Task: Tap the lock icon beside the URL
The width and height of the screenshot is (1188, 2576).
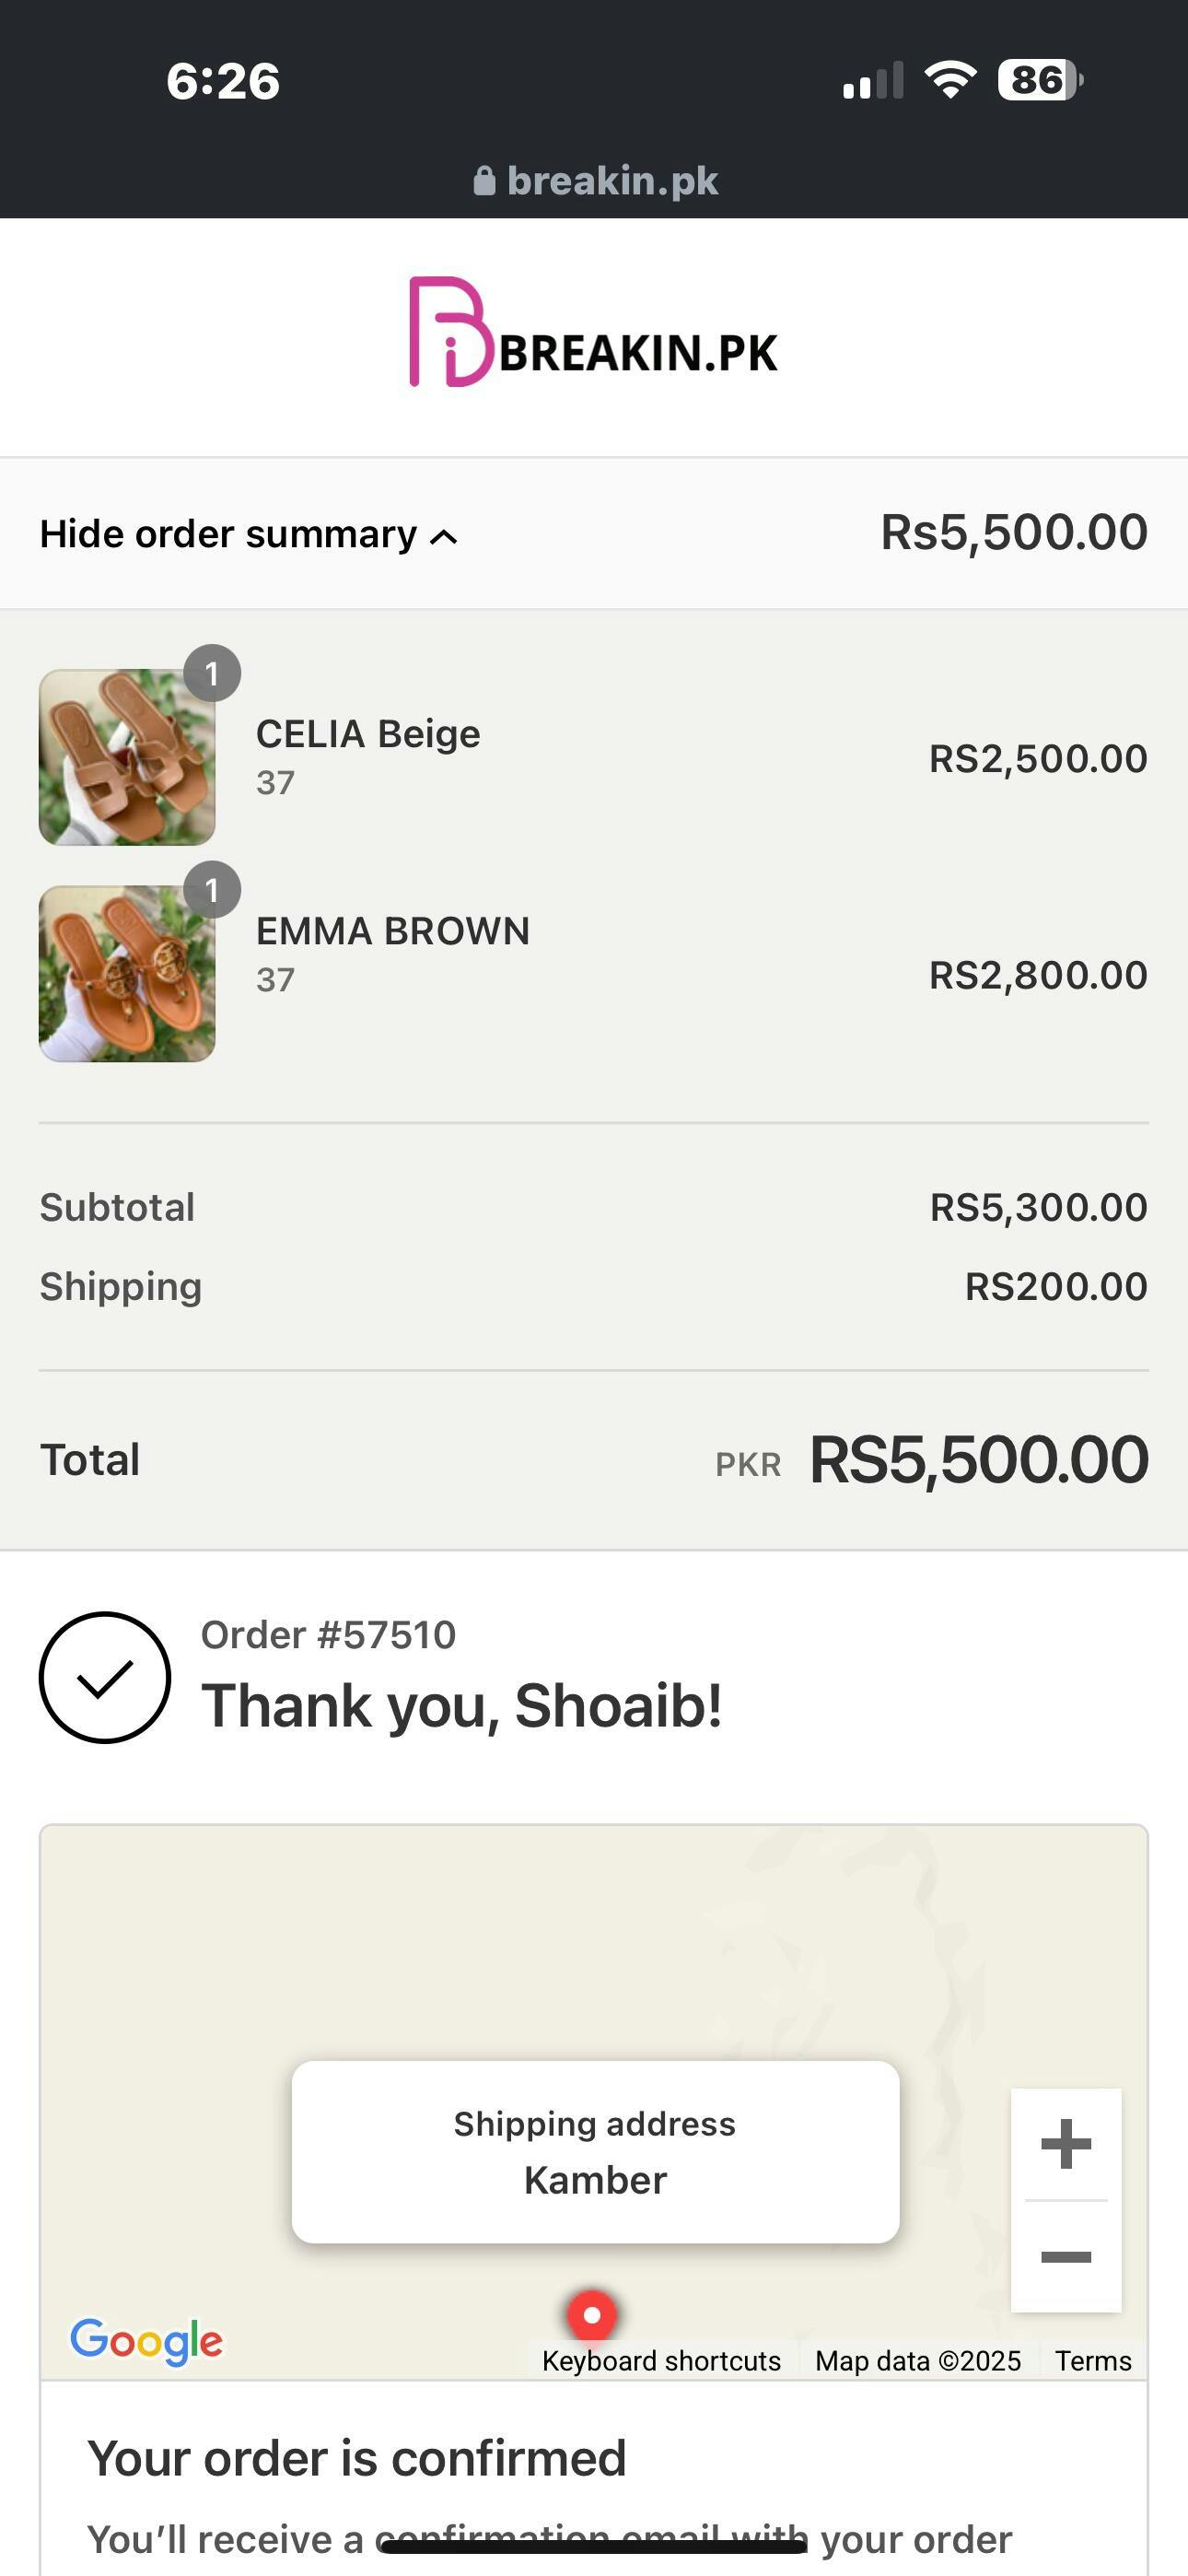Action: pos(485,181)
